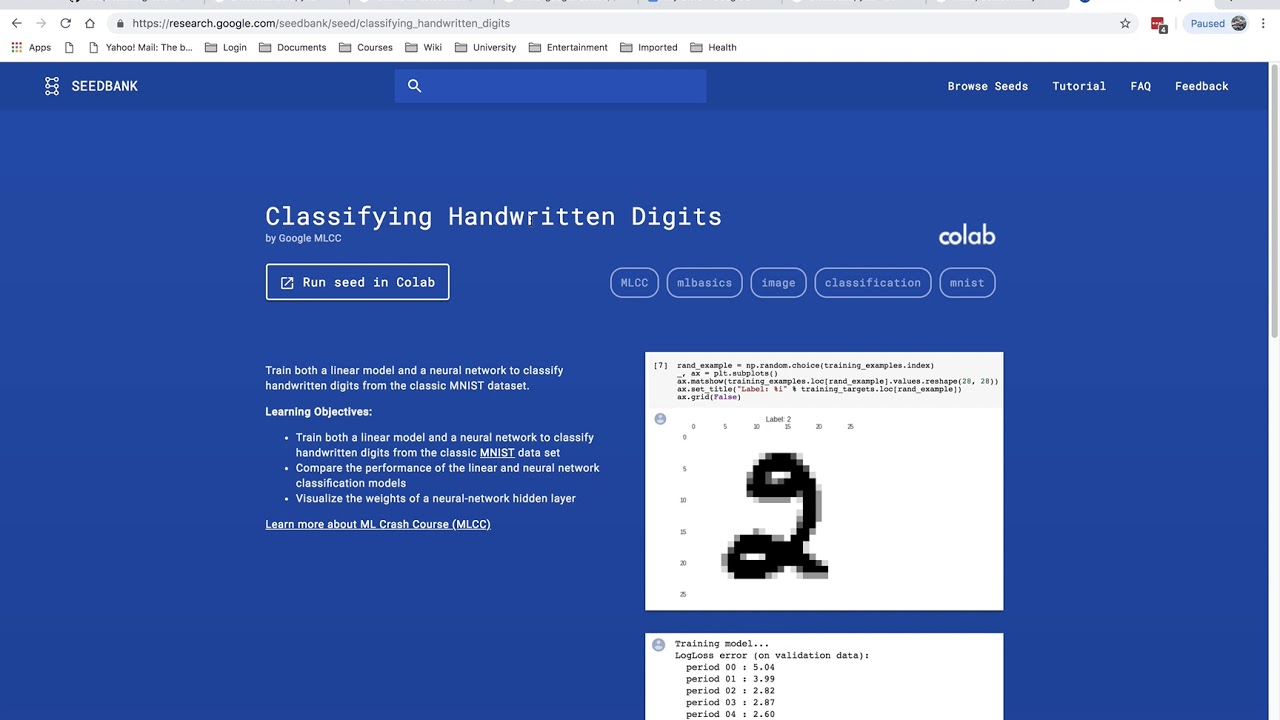This screenshot has height=720, width=1280.
Task: Open the Documents bookmarks folder
Action: (292, 47)
